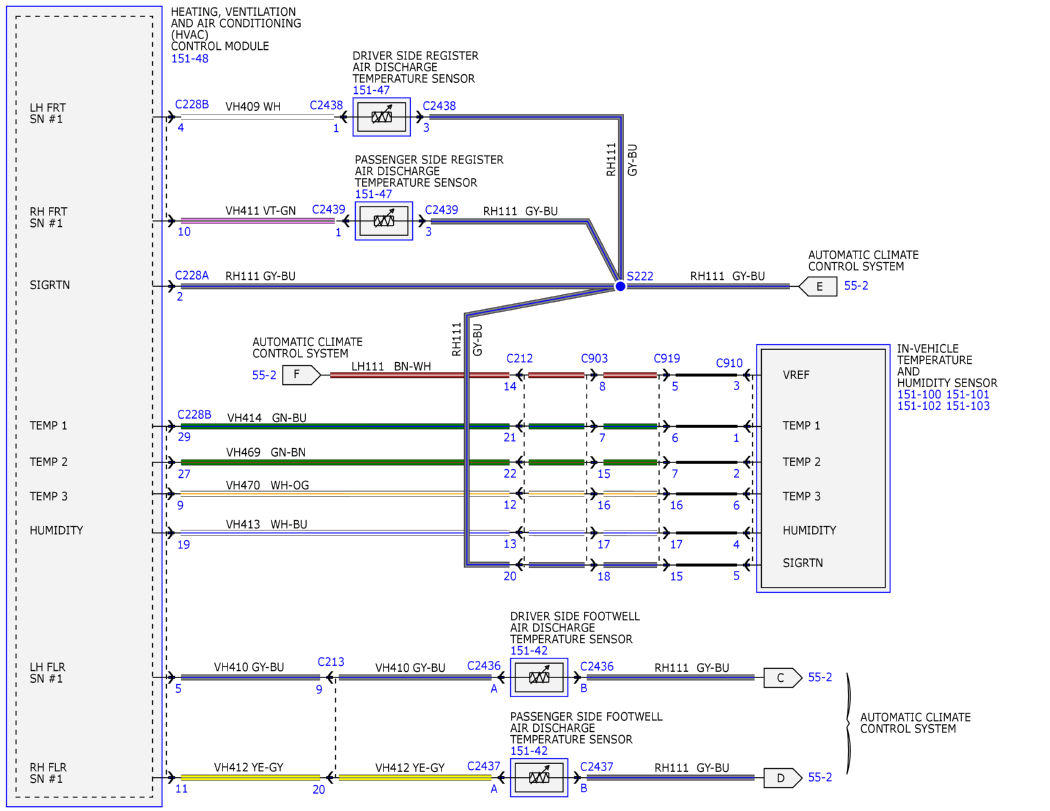Screen dimensions: 1050x811
Task: Click the F off-page connector arrow
Action: click(301, 374)
